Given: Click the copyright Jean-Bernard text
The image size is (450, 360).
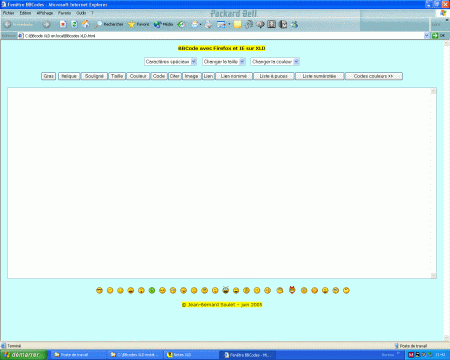Looking at the screenshot, I should point(222,305).
